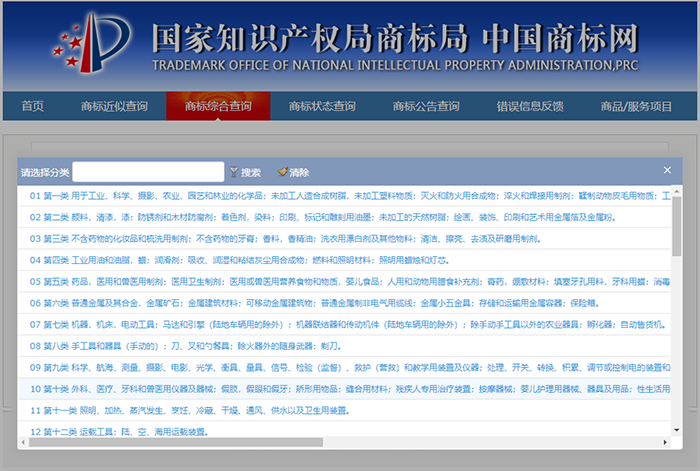The width and height of the screenshot is (700, 471).
Task: Select the 商标综合查询 tab
Action: [x=218, y=106]
